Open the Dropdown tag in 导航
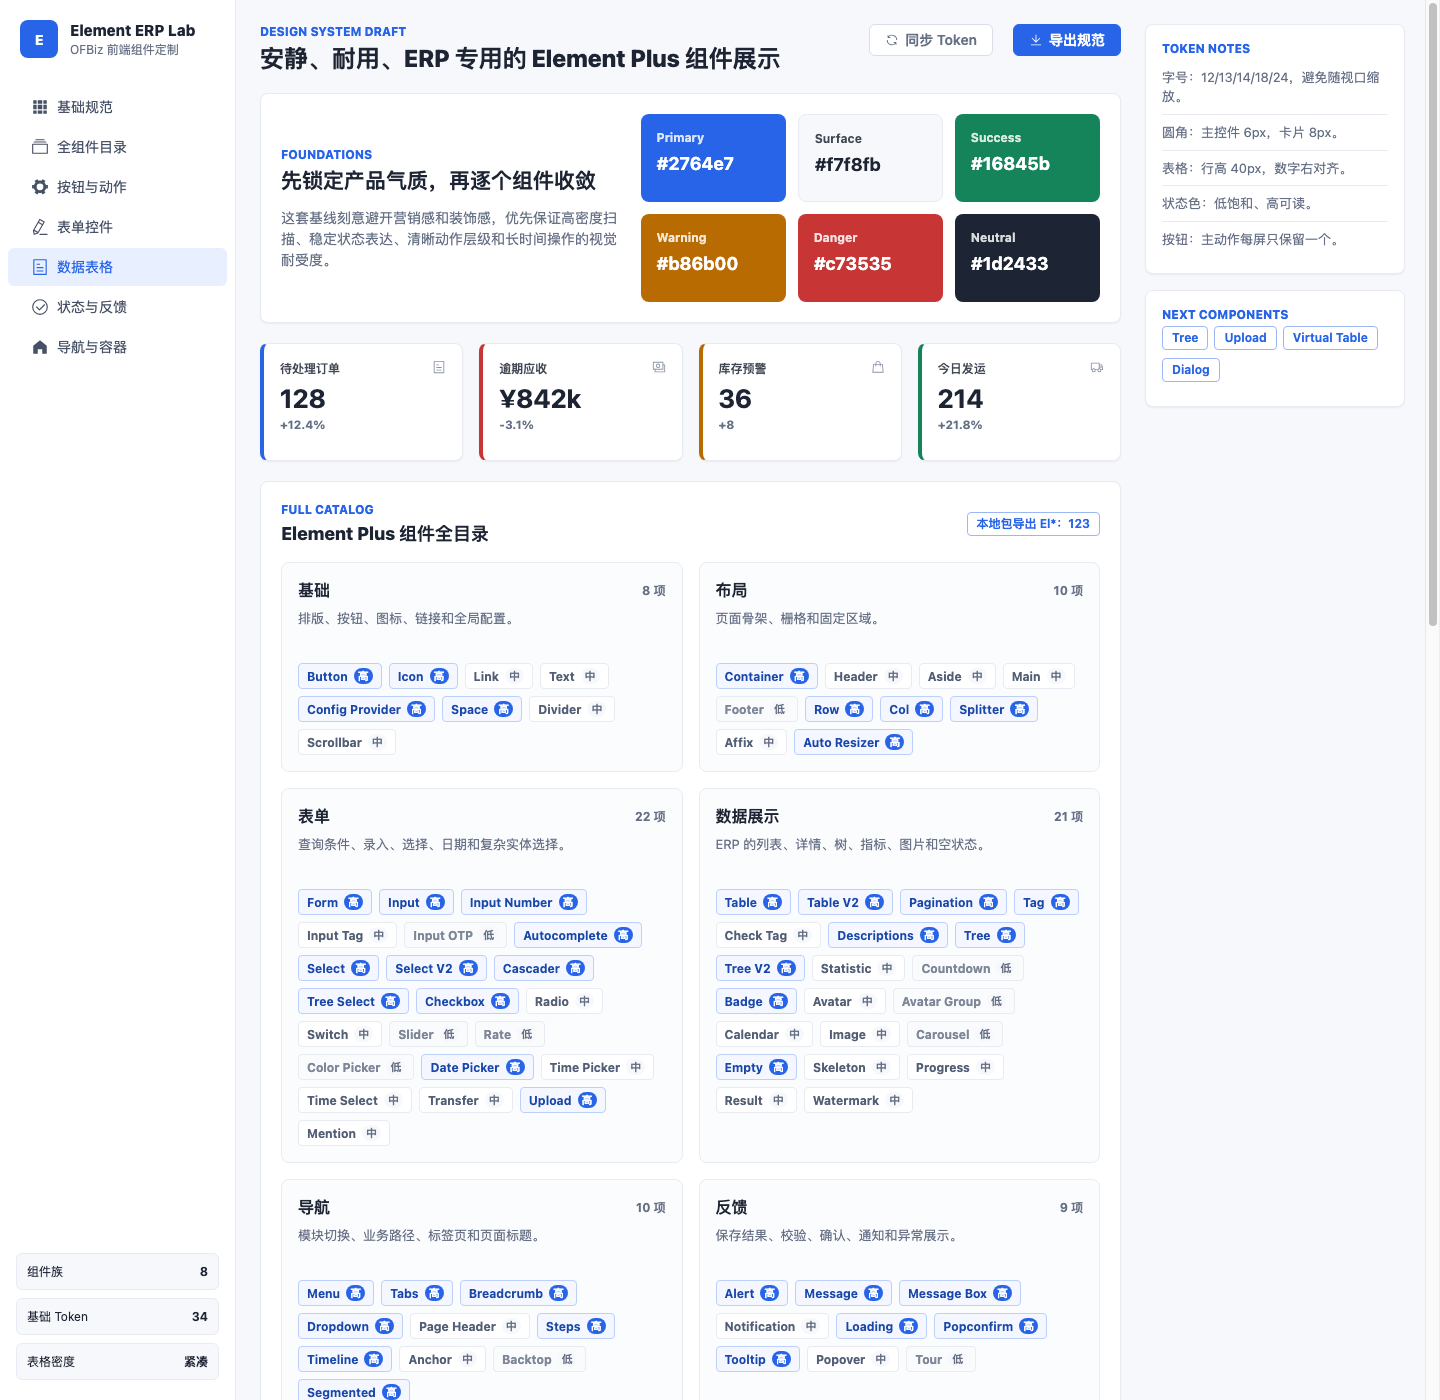The height and width of the screenshot is (1400, 1440). point(350,1327)
